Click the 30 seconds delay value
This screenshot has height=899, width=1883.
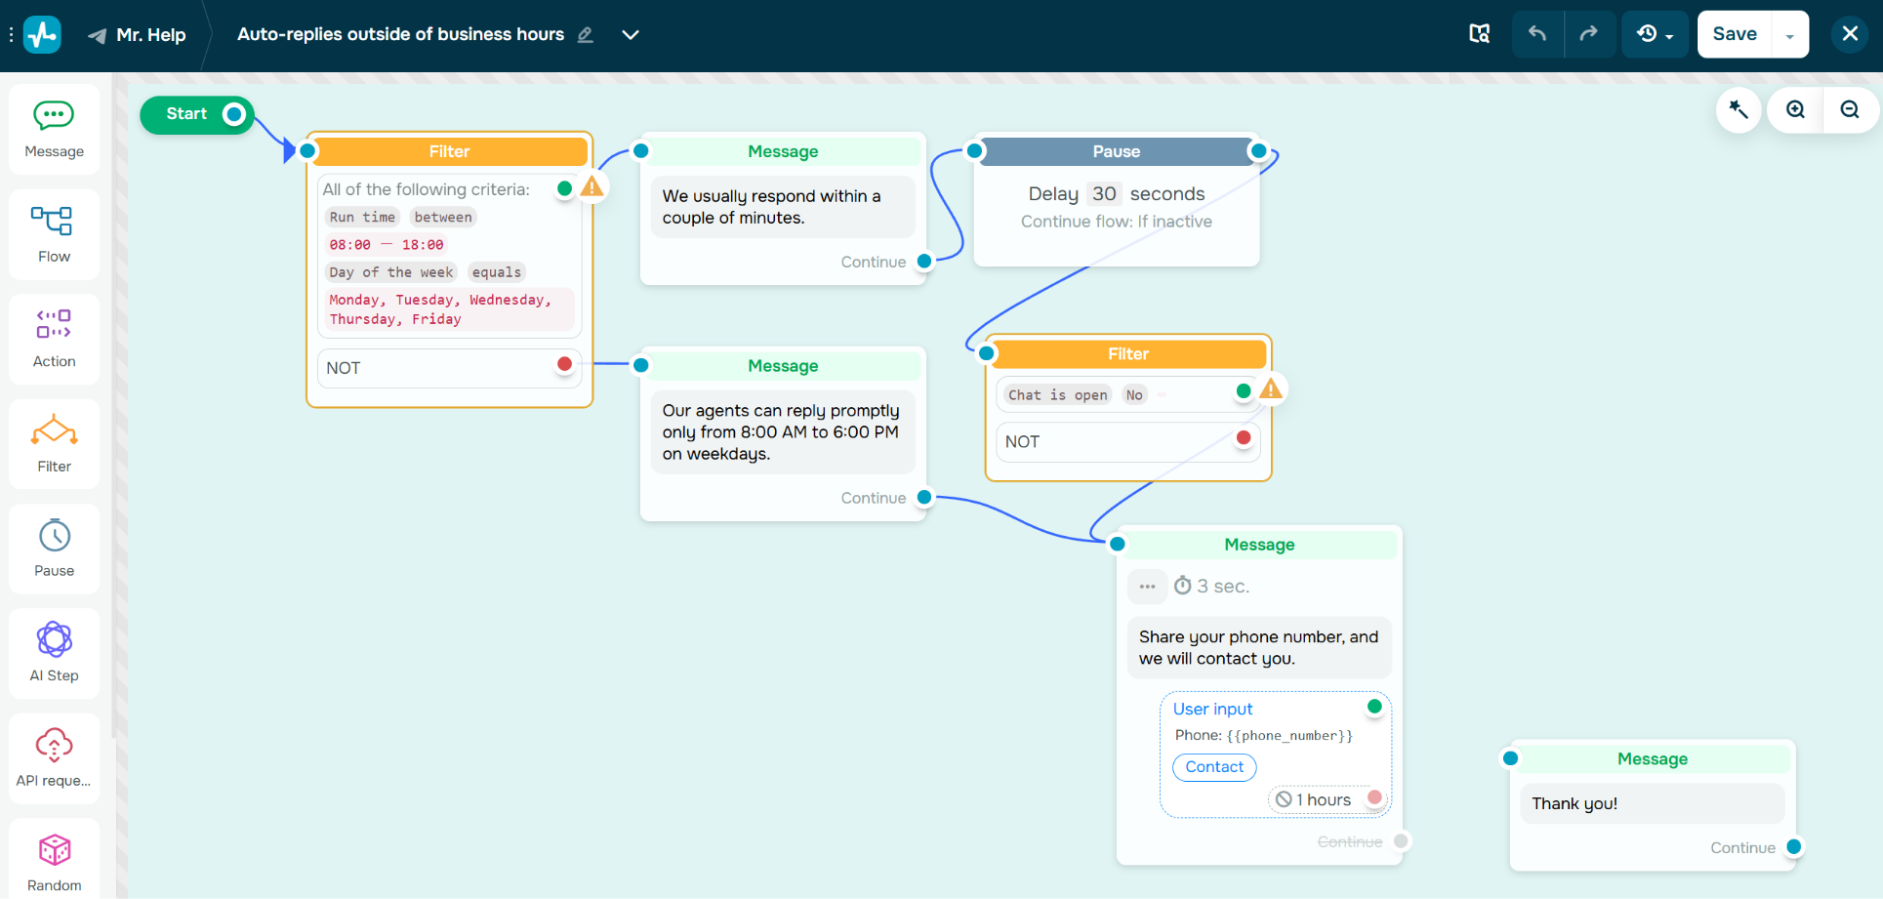1104,194
